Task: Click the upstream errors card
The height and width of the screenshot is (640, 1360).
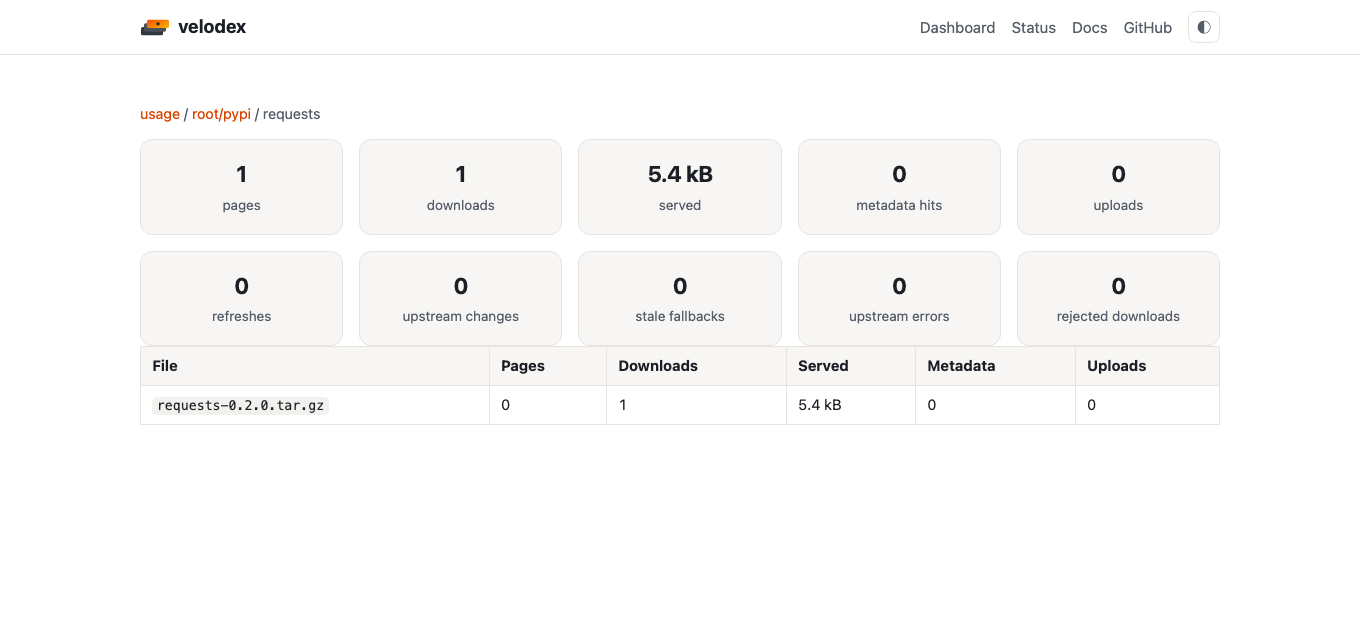Action: click(x=899, y=298)
